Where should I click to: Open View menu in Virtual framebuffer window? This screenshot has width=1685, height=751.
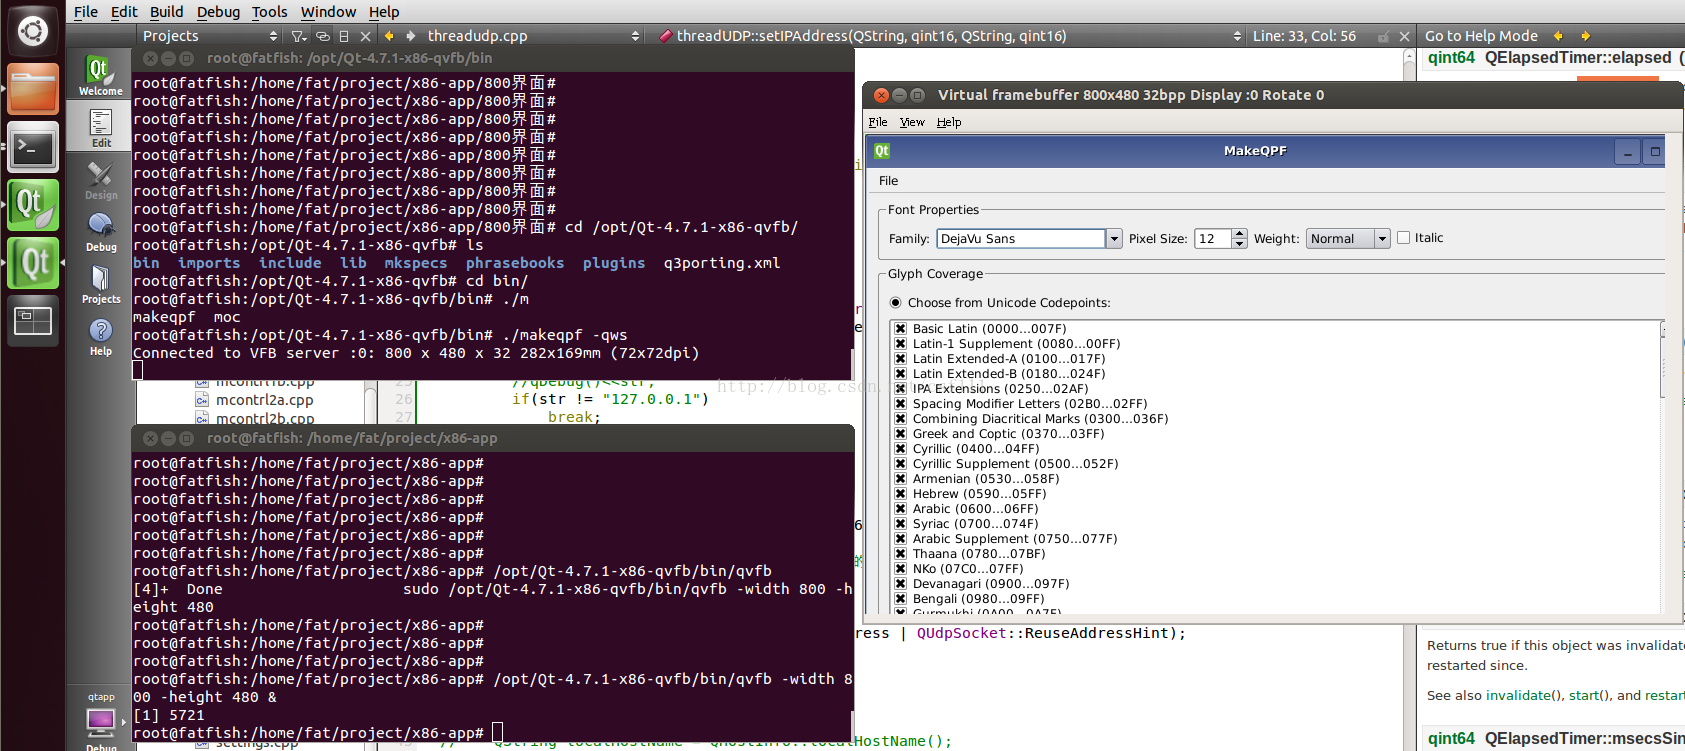pos(912,122)
